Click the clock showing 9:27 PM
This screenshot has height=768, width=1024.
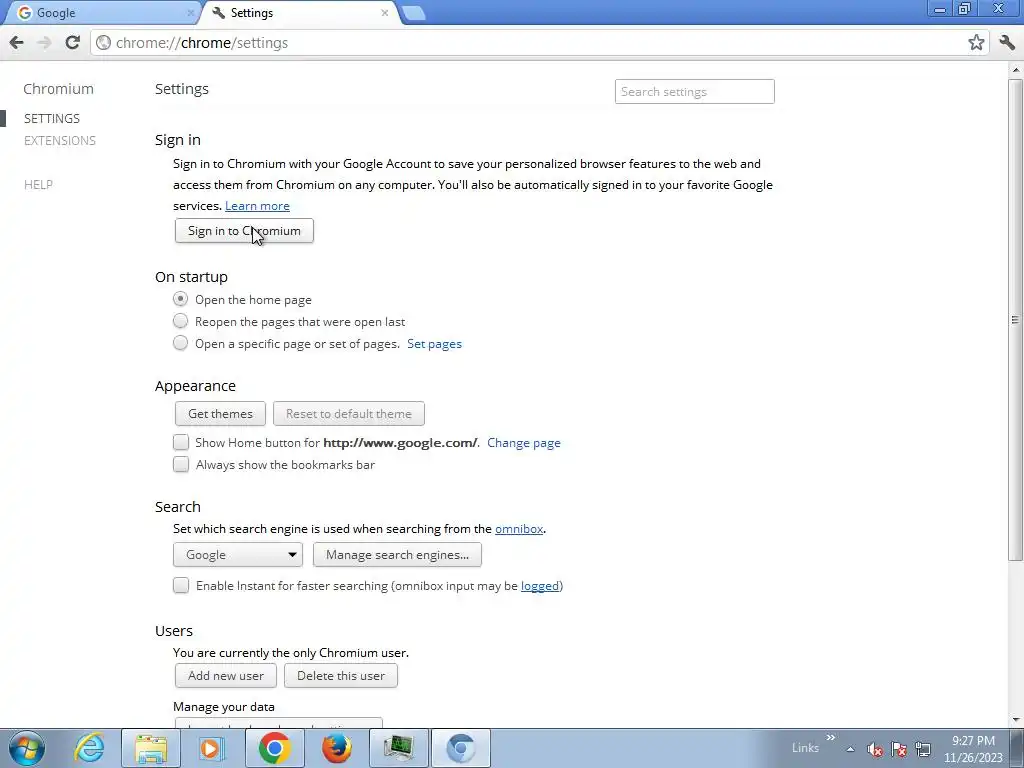tap(973, 741)
